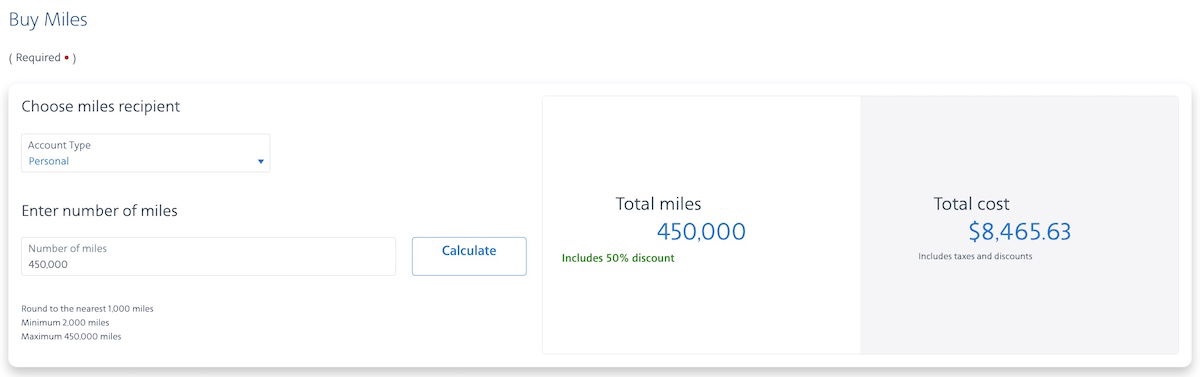Click the Number of miles field label

[67, 248]
